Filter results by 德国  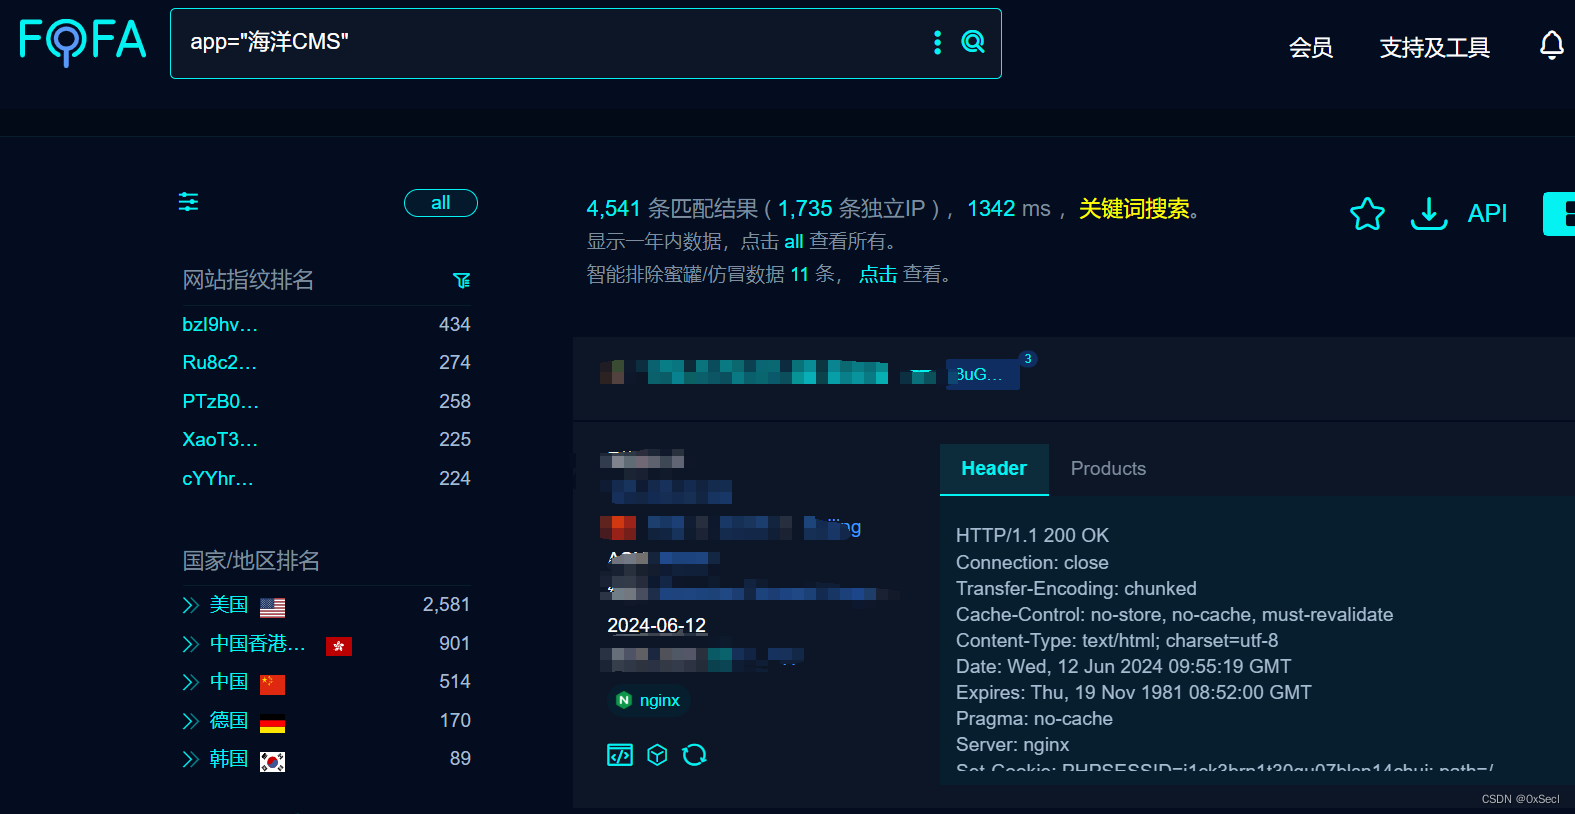[x=229, y=721]
